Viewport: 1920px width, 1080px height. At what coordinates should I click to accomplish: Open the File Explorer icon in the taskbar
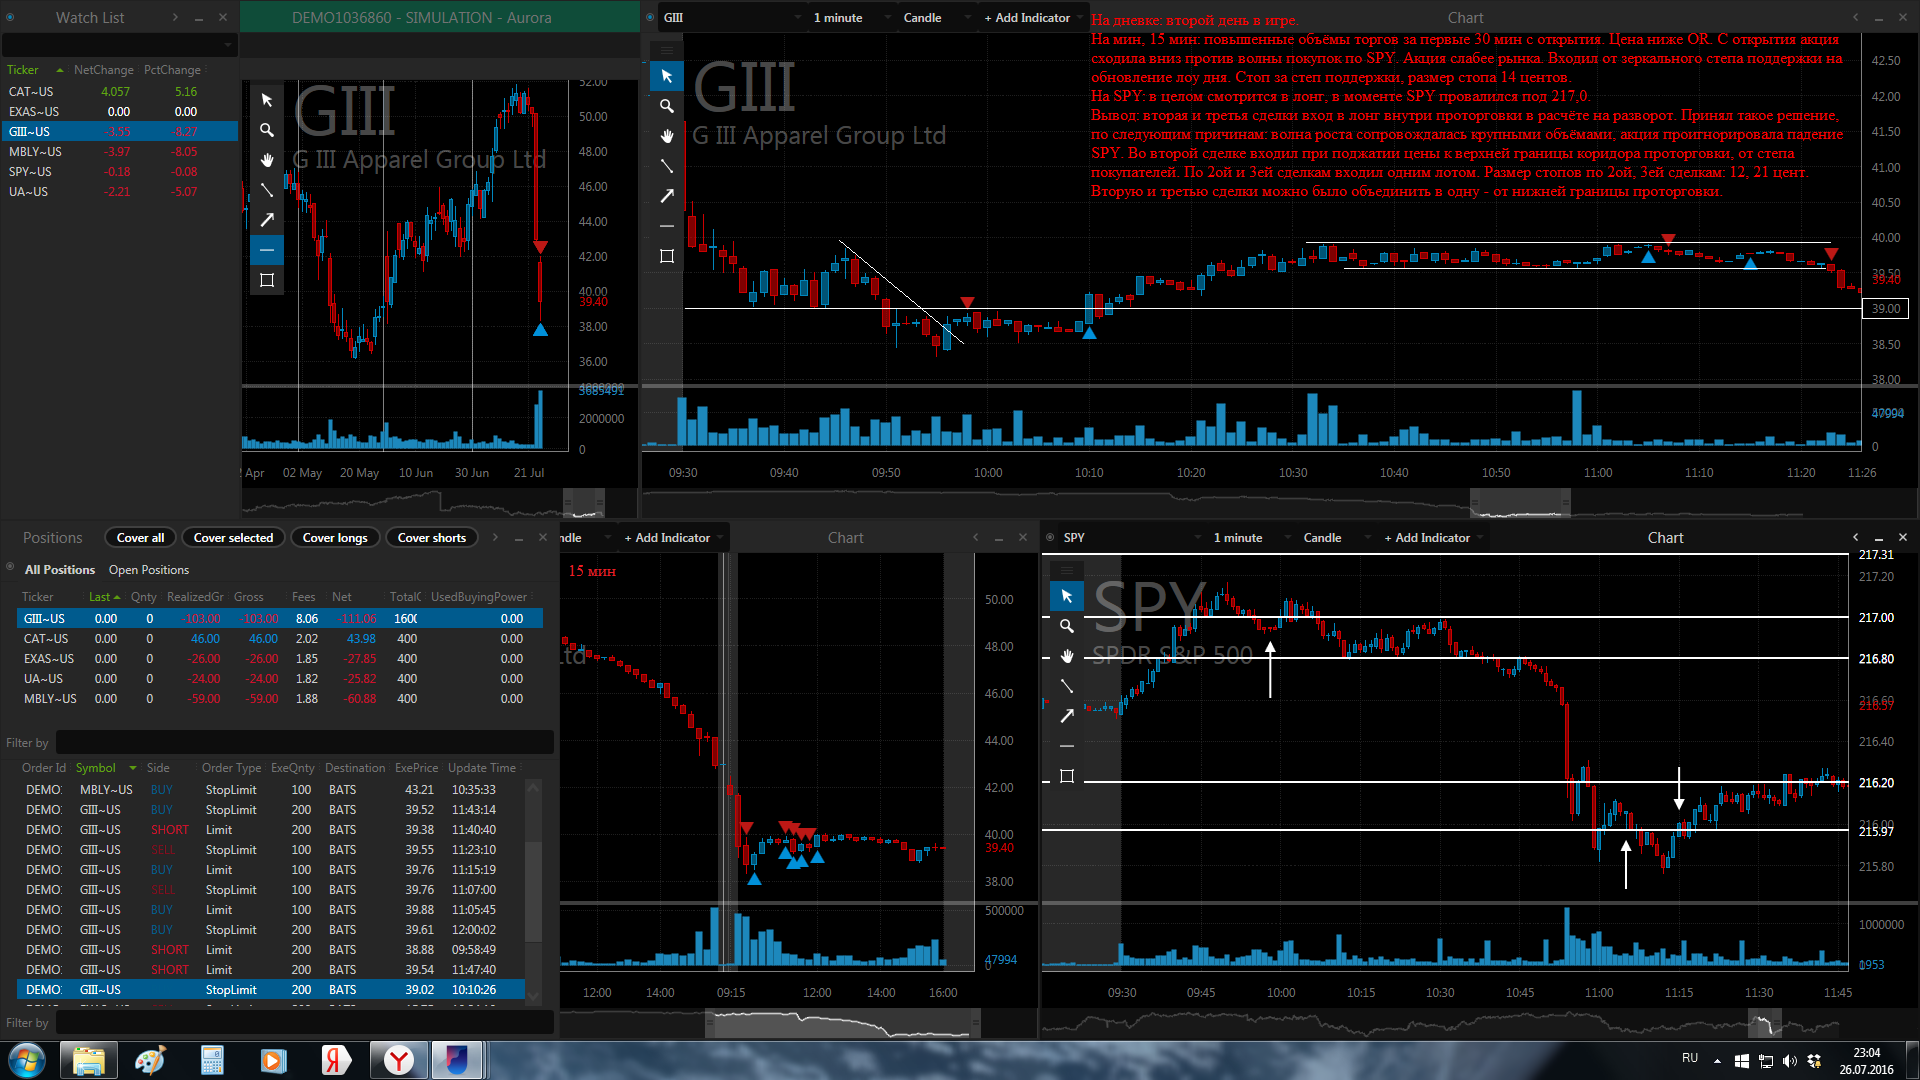[x=89, y=1060]
